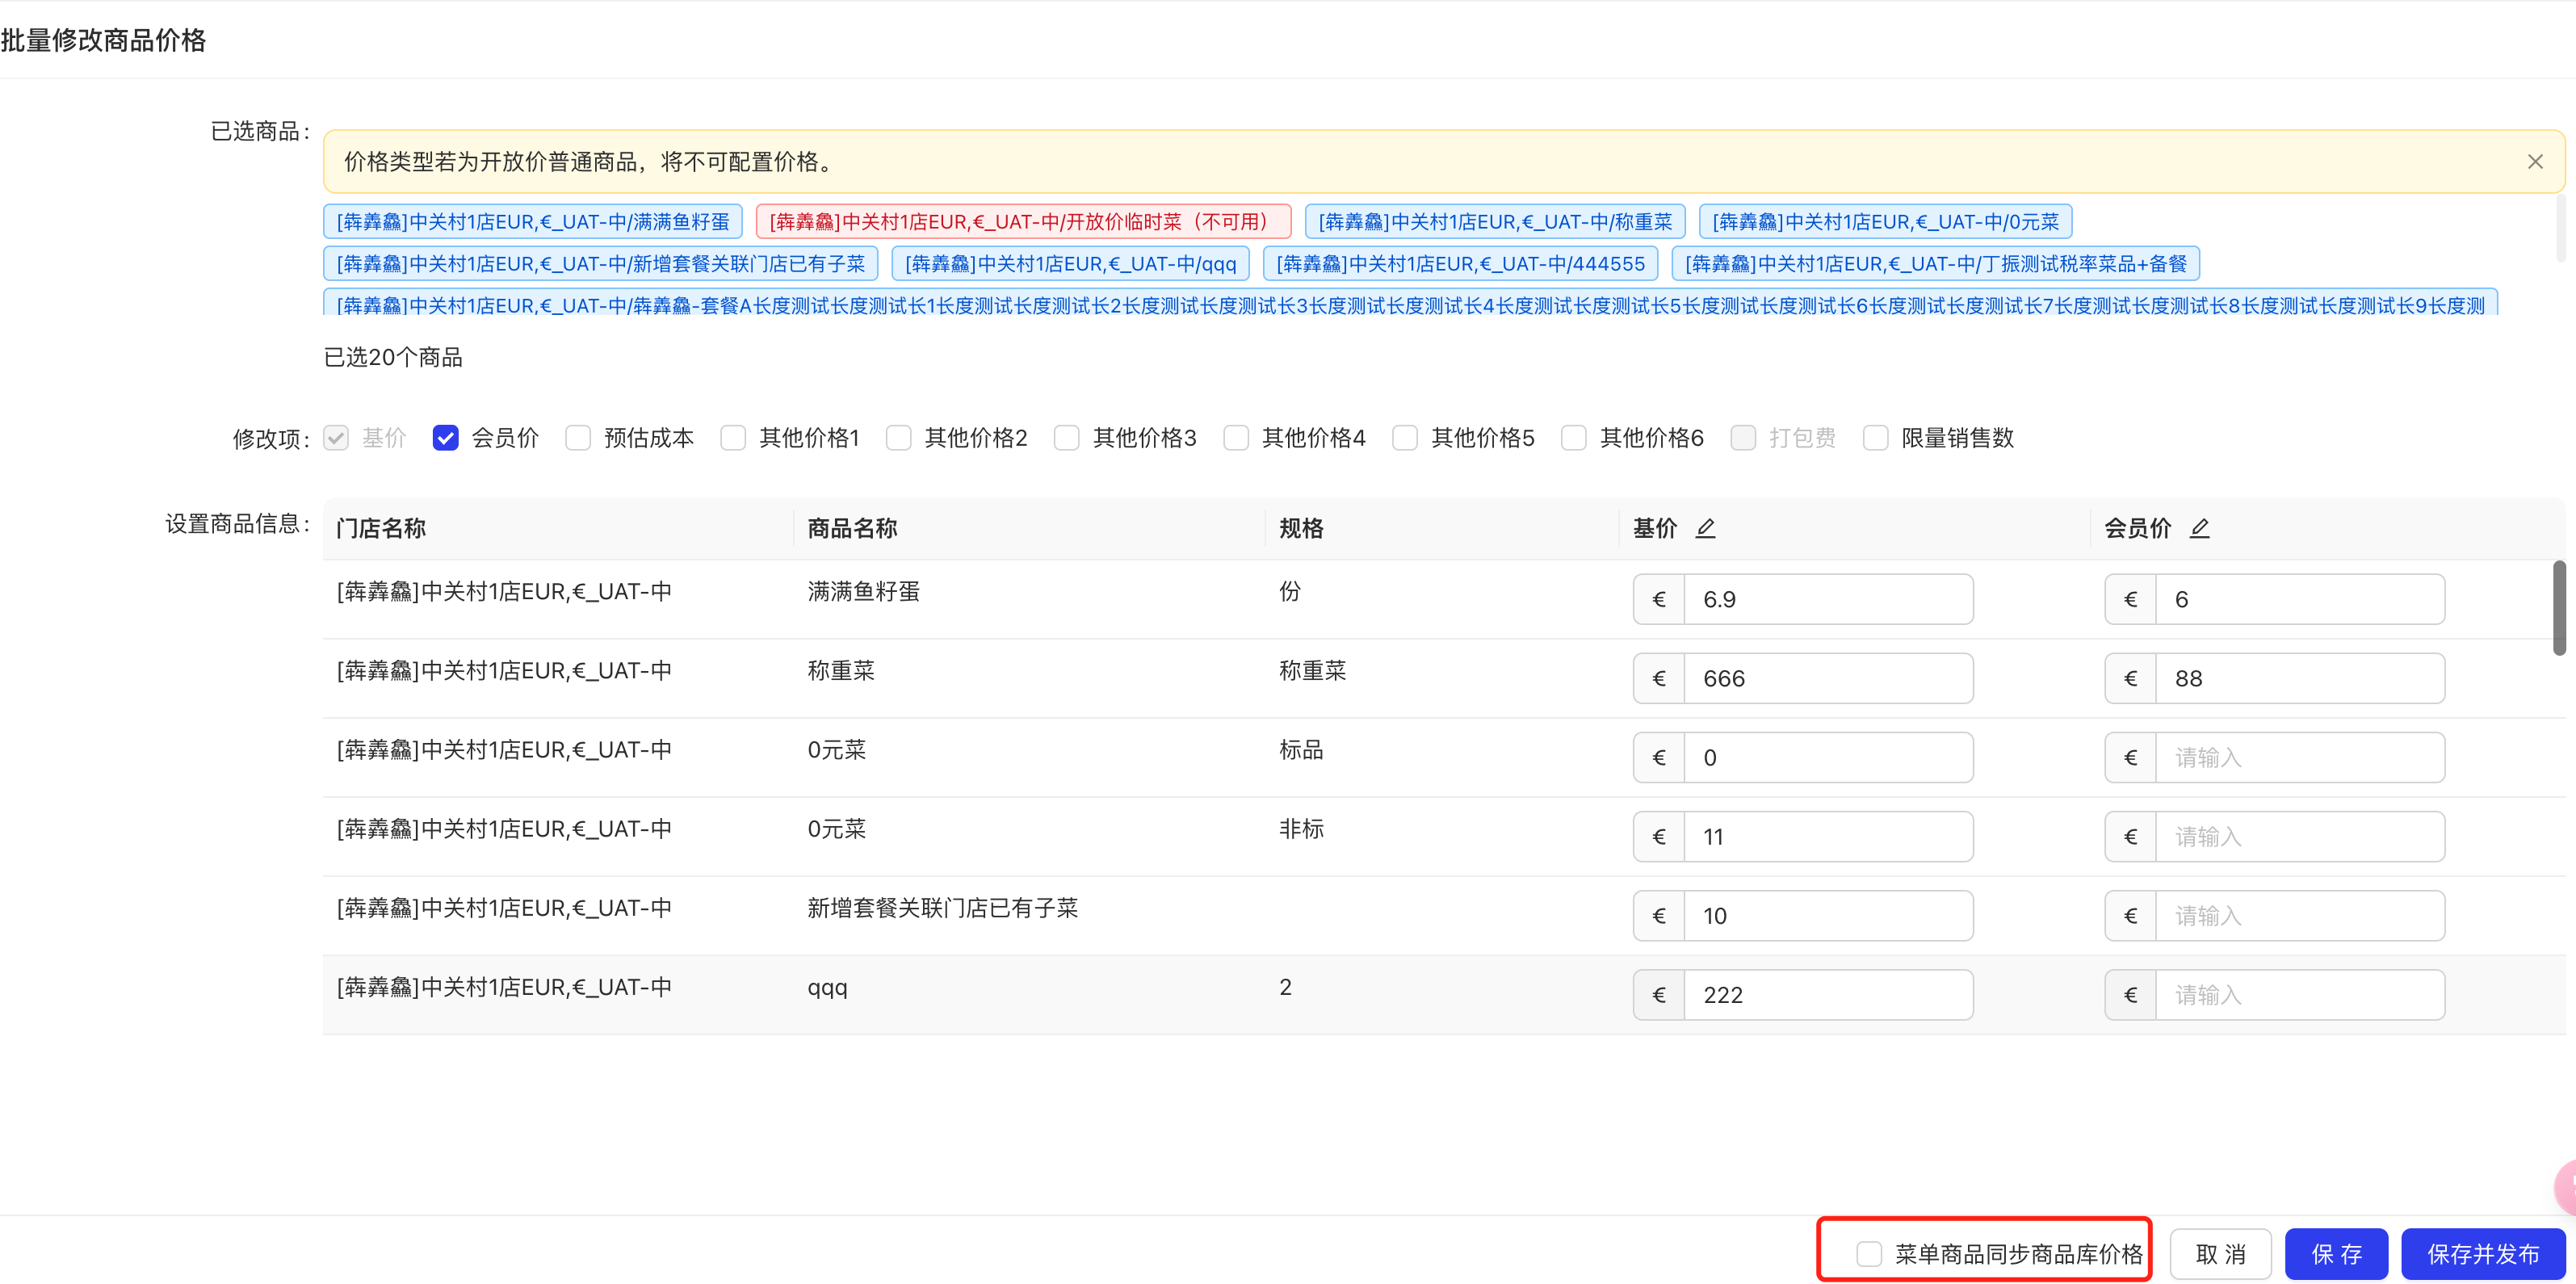Select the 满满鱼籽蛋 product tag

coord(533,222)
